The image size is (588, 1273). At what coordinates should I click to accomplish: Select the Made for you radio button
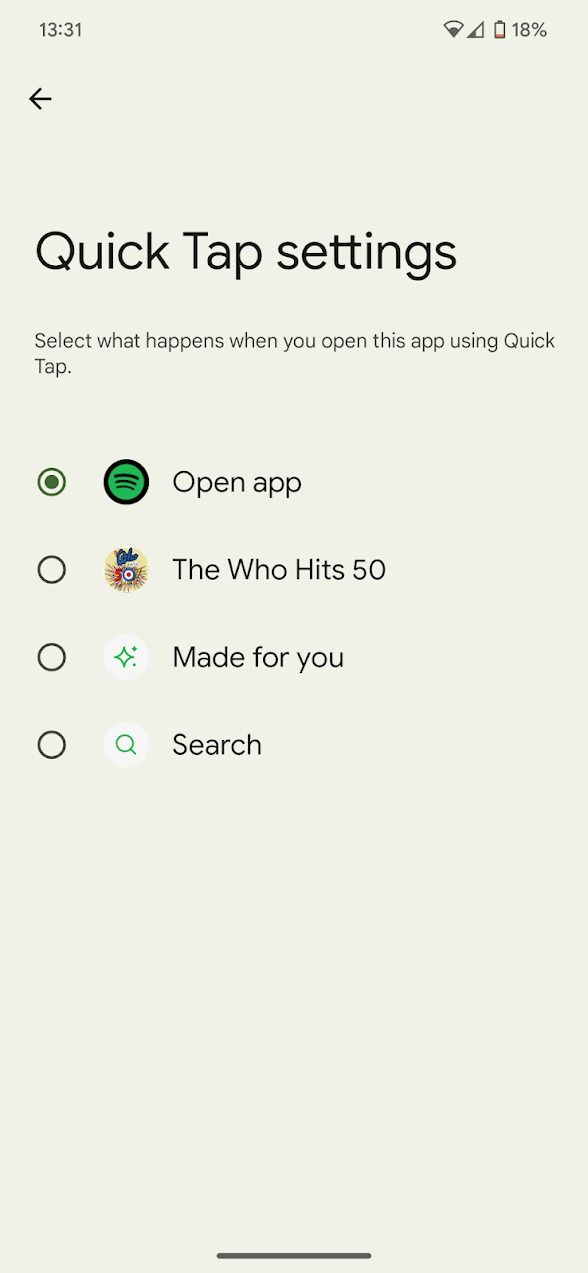pos(52,657)
